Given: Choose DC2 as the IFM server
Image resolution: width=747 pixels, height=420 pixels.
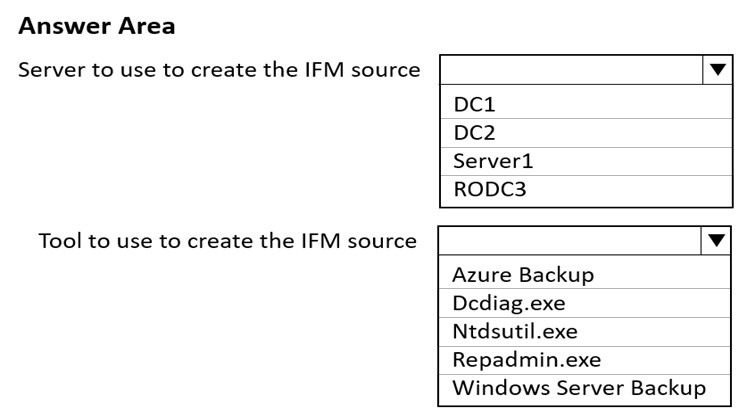Looking at the screenshot, I should 586,133.
